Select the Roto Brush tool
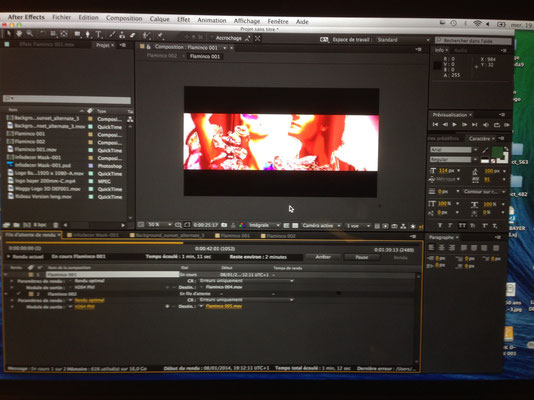 click(x=146, y=35)
